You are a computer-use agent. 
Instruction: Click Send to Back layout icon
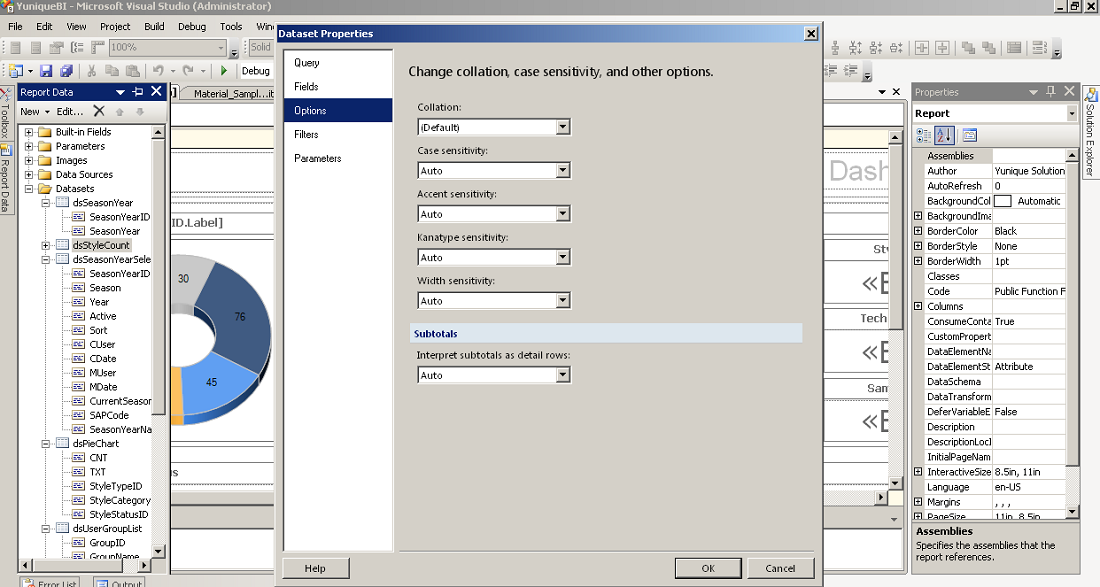(989, 48)
